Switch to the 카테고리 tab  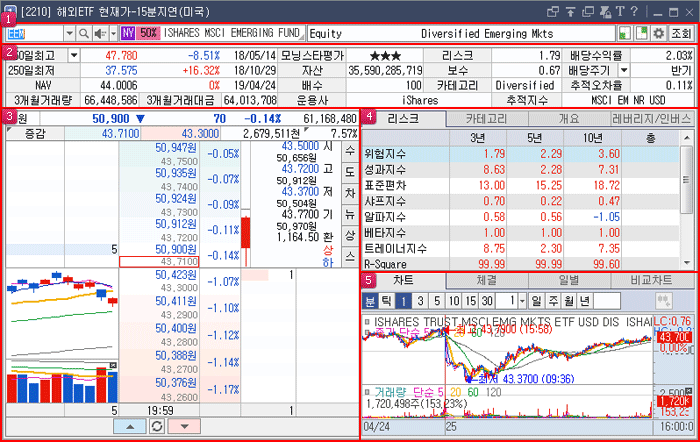click(x=486, y=119)
